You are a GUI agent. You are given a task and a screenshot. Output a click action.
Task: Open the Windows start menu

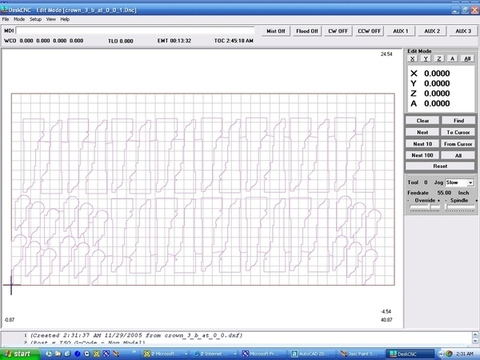(20, 354)
